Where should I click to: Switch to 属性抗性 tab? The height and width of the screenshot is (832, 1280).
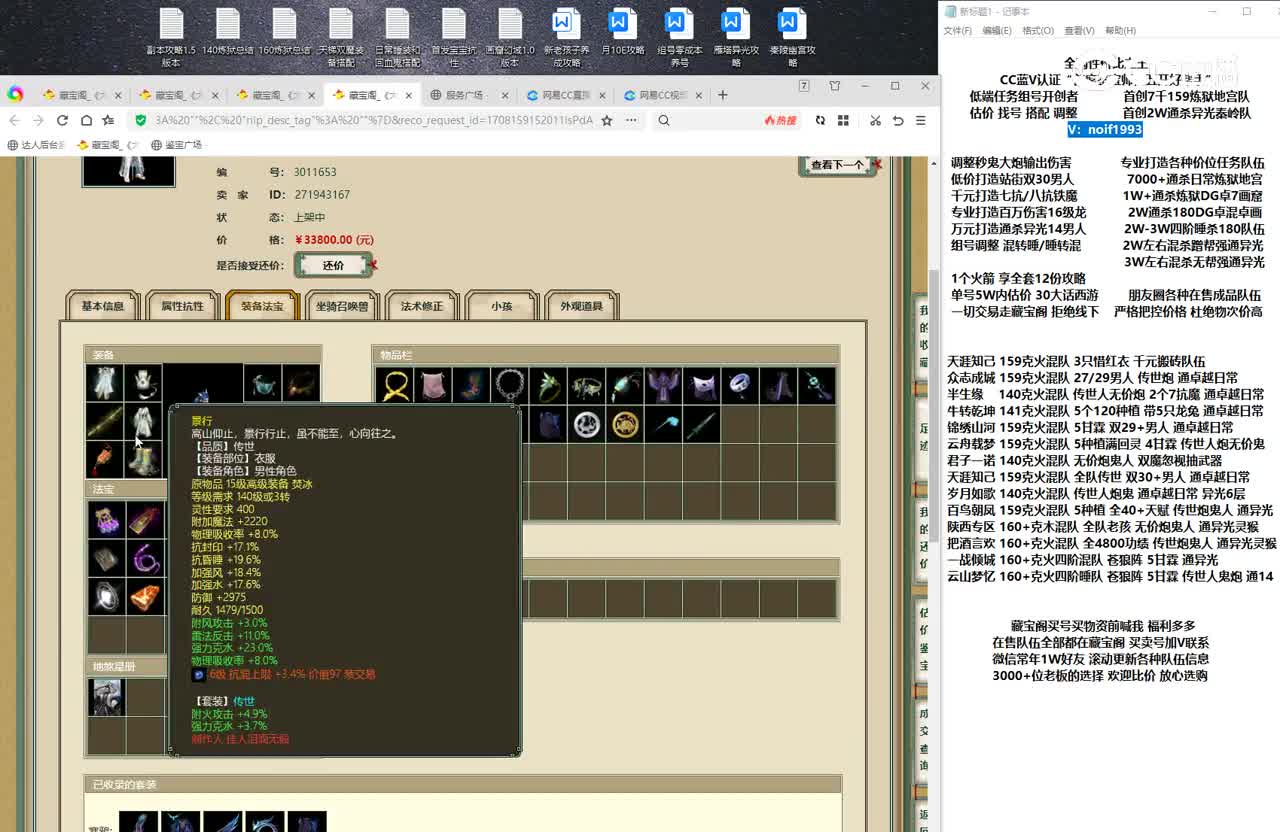pyautogui.click(x=182, y=306)
